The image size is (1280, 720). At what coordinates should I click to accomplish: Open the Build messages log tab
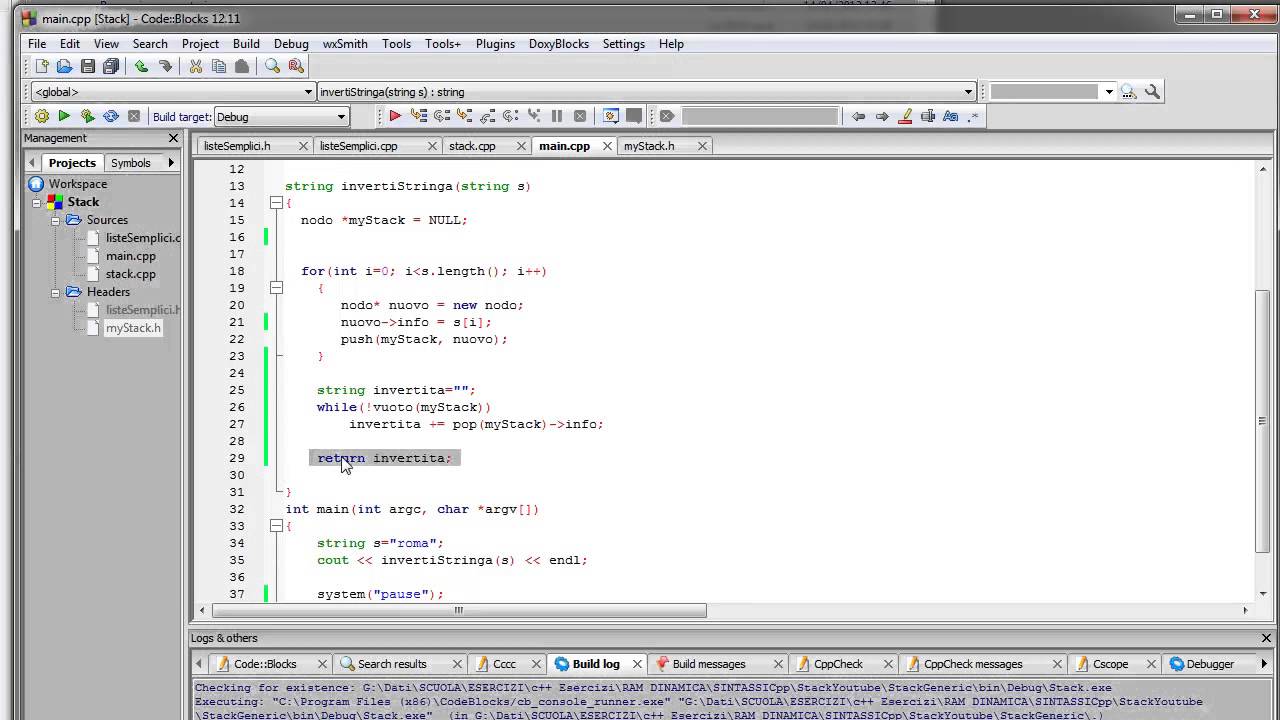[x=709, y=664]
